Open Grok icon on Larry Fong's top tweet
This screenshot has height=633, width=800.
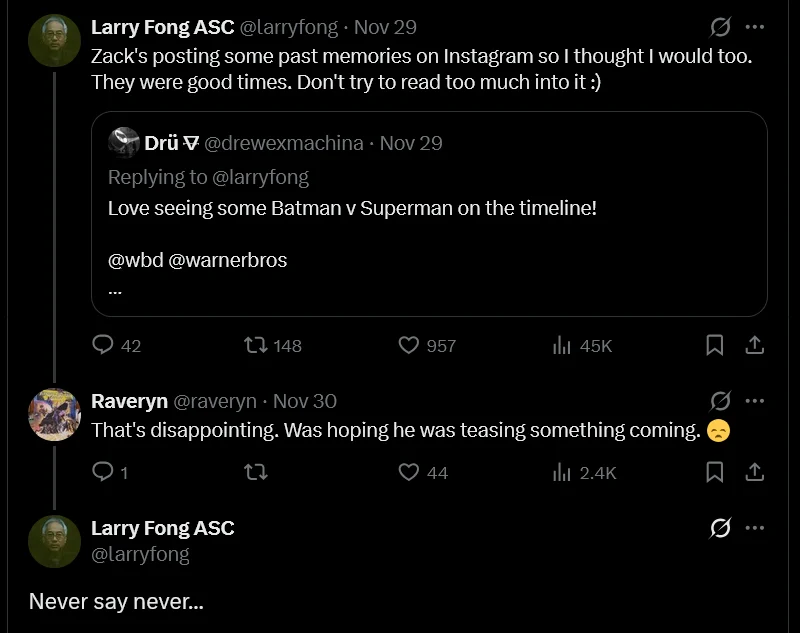pyautogui.click(x=720, y=27)
